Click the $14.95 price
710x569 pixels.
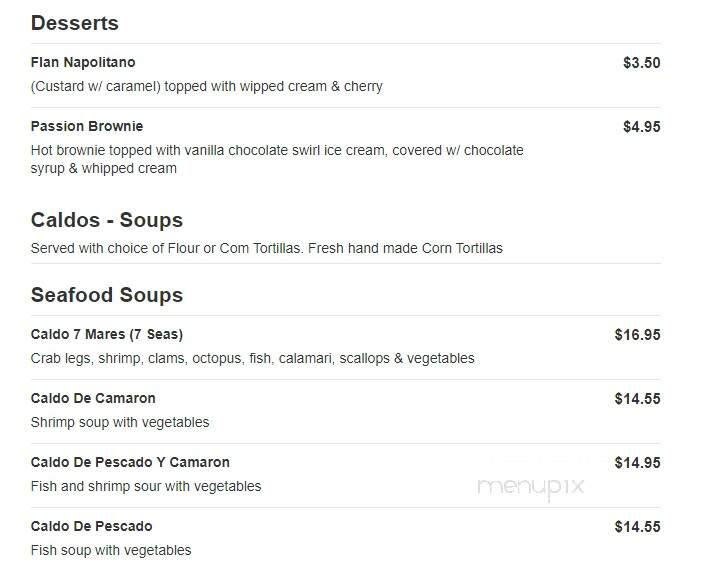pos(638,463)
